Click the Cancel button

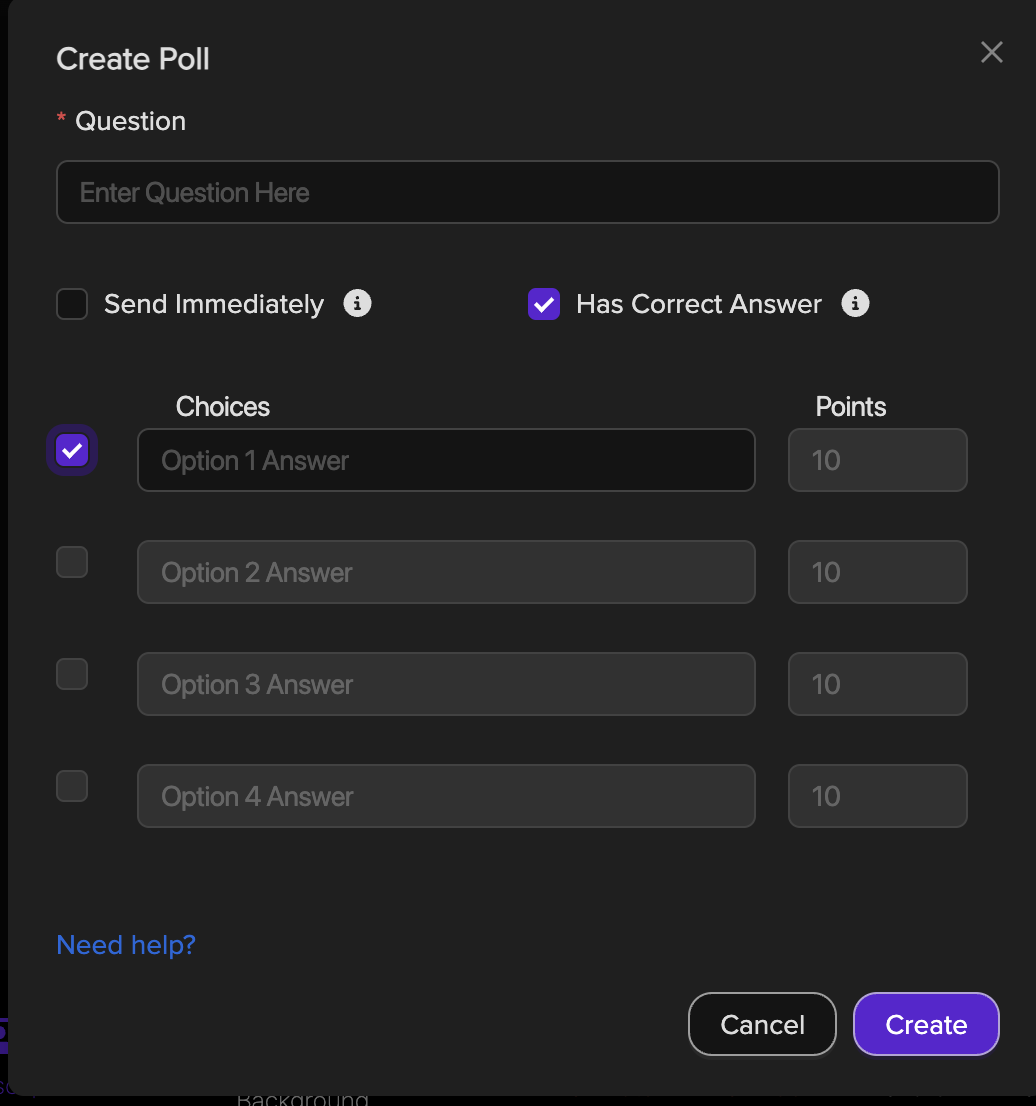[762, 1024]
